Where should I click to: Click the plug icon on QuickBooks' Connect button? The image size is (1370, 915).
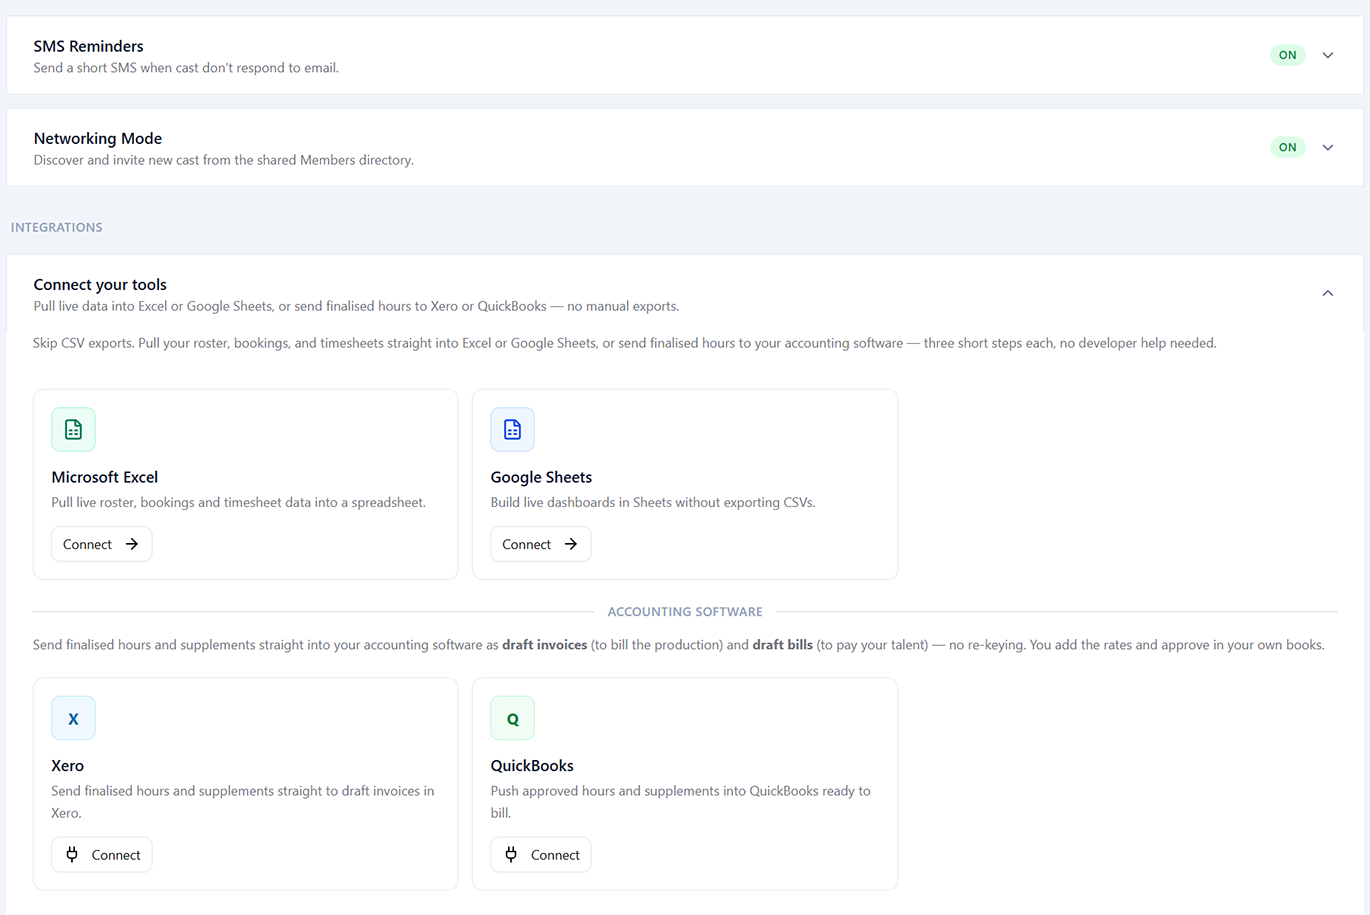511,854
